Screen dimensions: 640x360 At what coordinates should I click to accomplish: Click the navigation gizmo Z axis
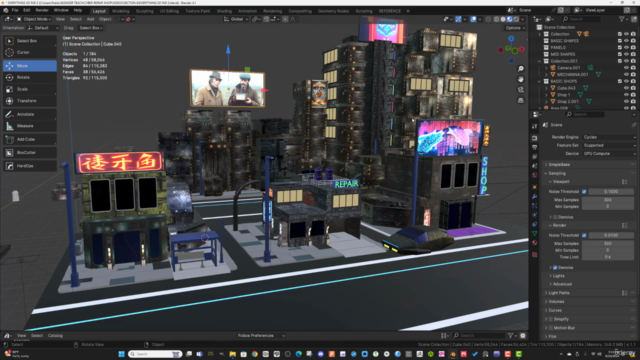pos(511,38)
